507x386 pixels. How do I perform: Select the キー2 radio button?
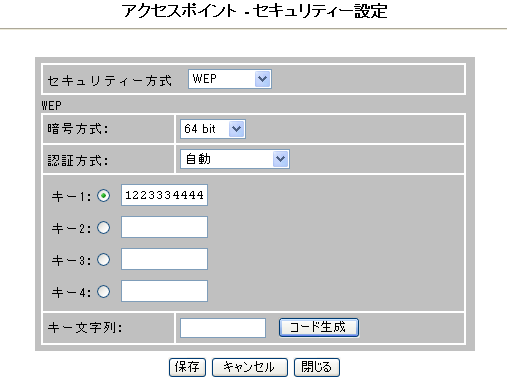tap(103, 228)
